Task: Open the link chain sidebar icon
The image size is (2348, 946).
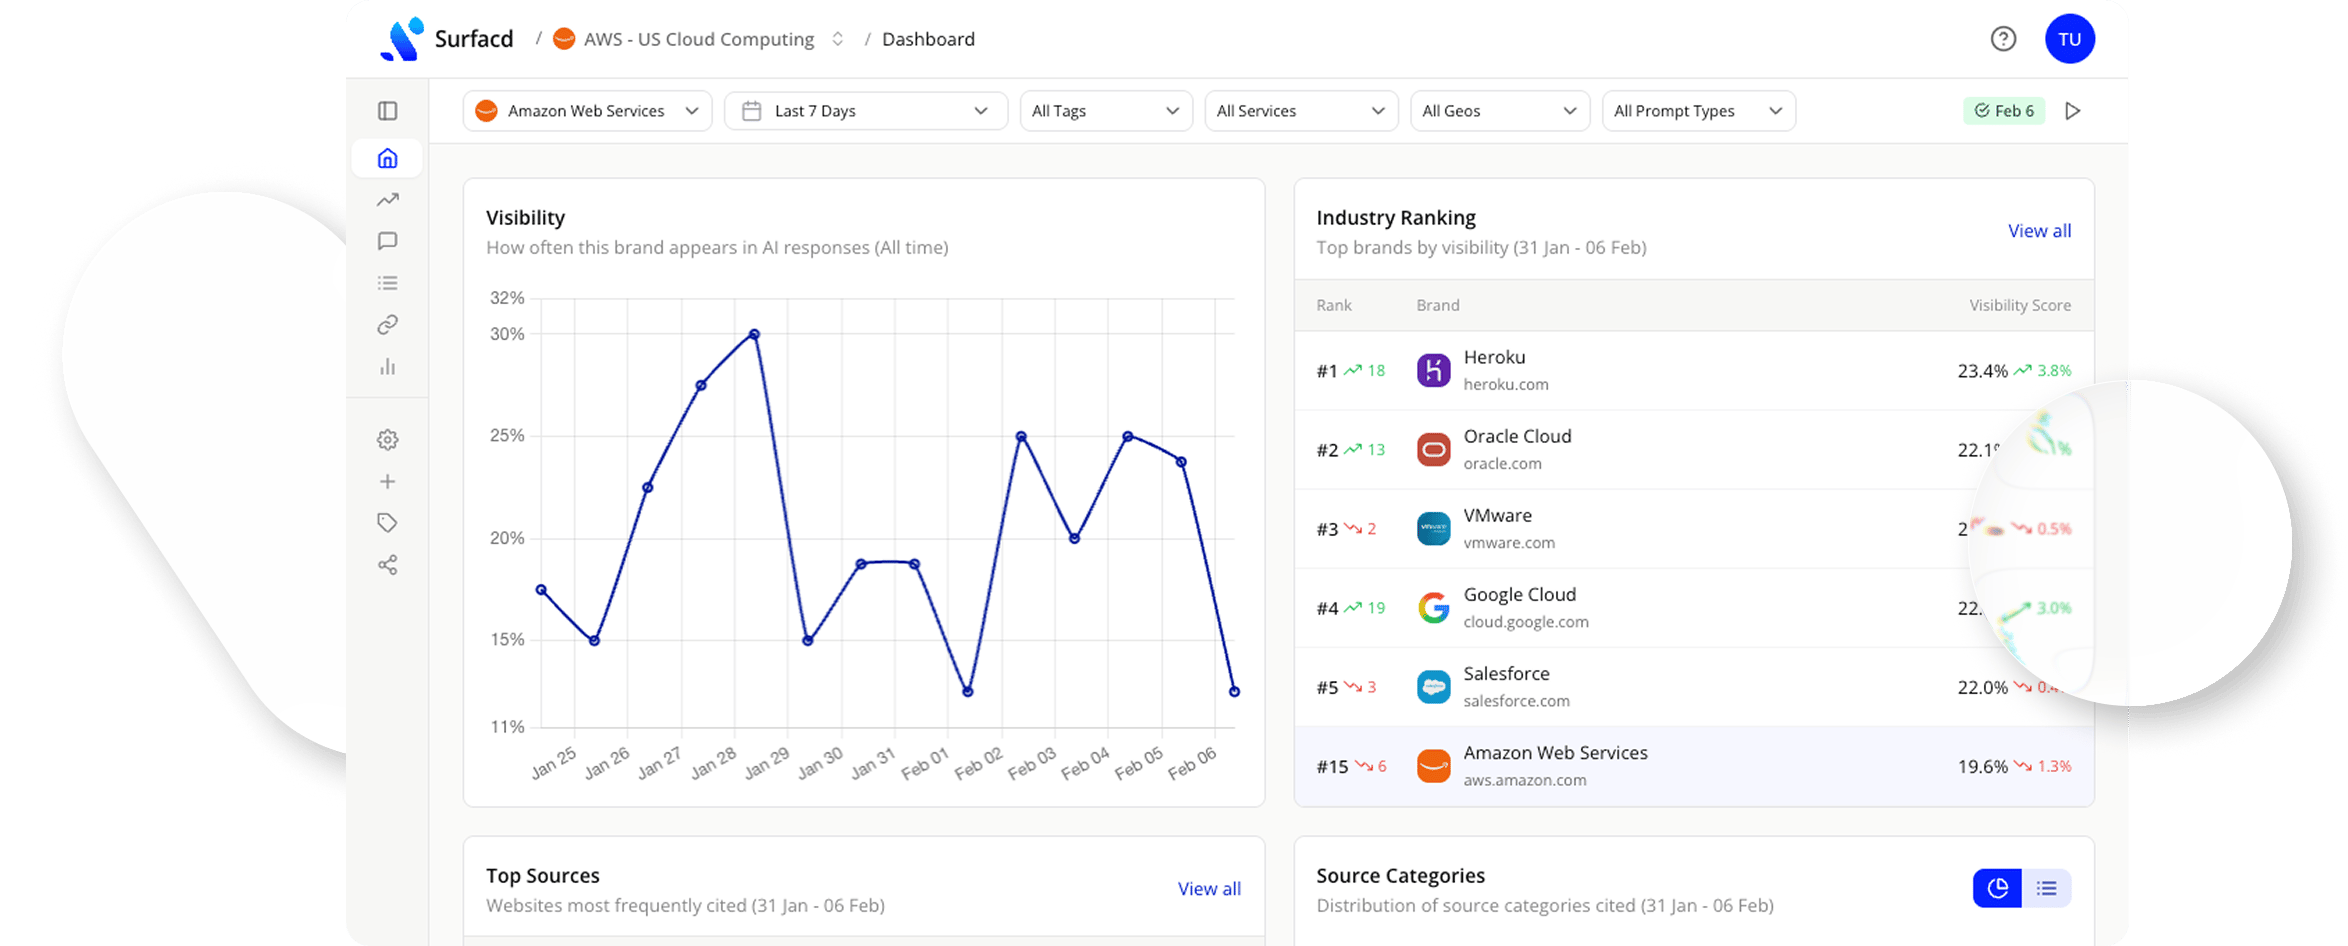Action: click(x=387, y=325)
